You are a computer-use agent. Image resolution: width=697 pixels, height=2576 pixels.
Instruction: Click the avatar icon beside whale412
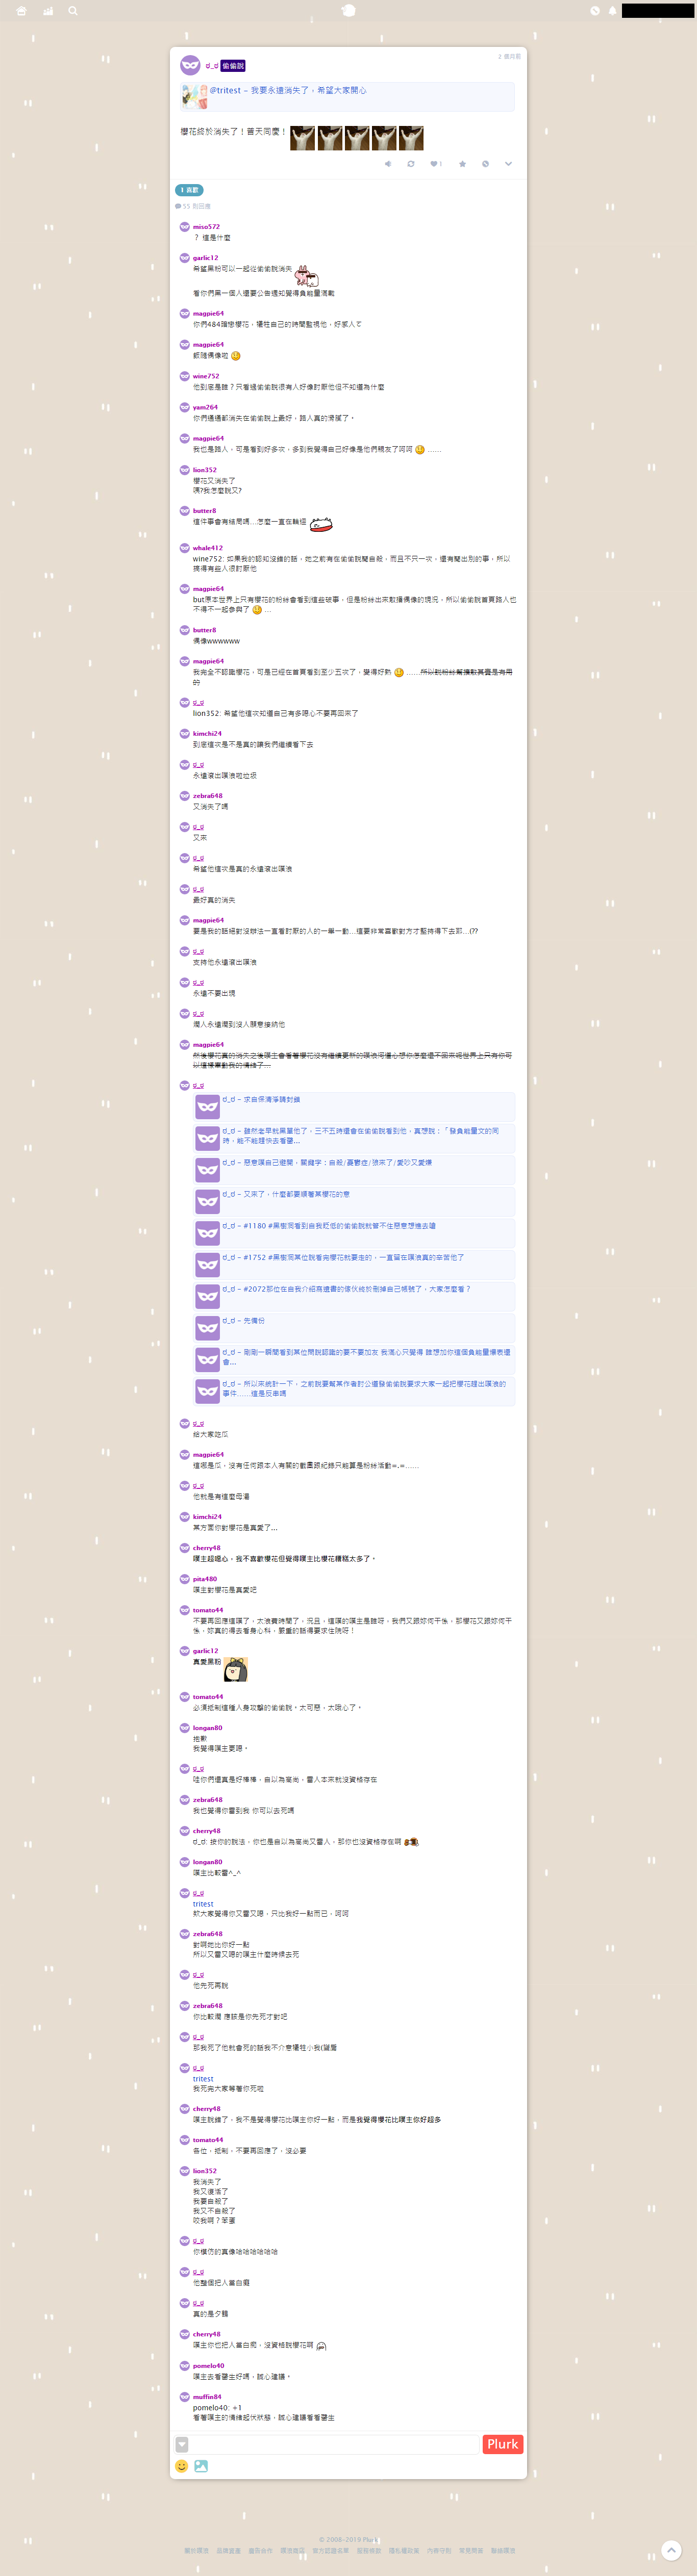184,548
